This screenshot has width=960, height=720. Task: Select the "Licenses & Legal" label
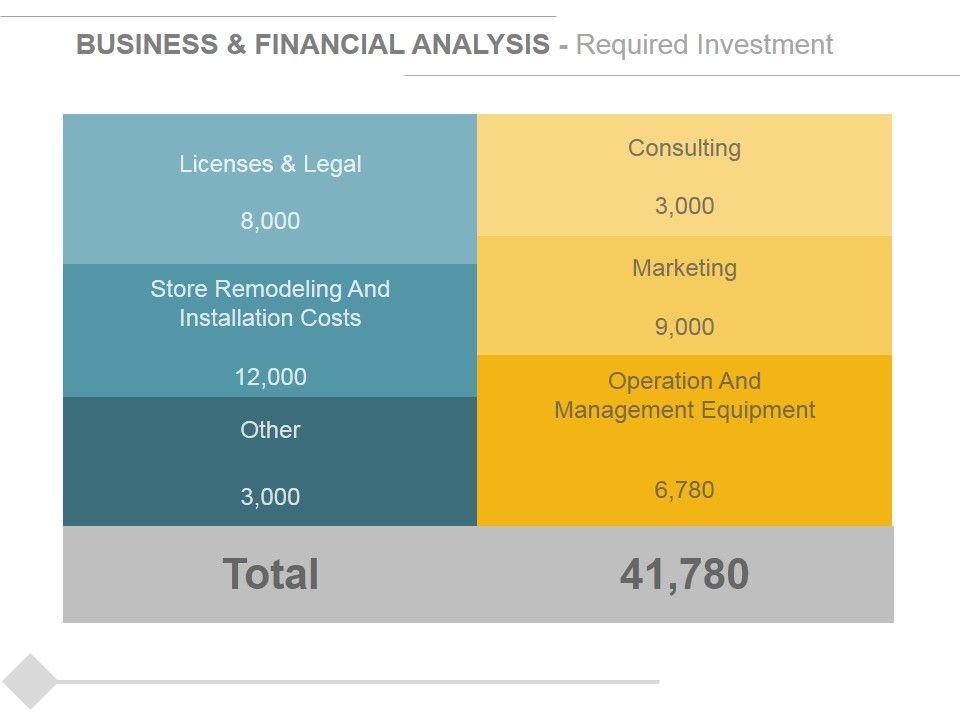(x=270, y=164)
